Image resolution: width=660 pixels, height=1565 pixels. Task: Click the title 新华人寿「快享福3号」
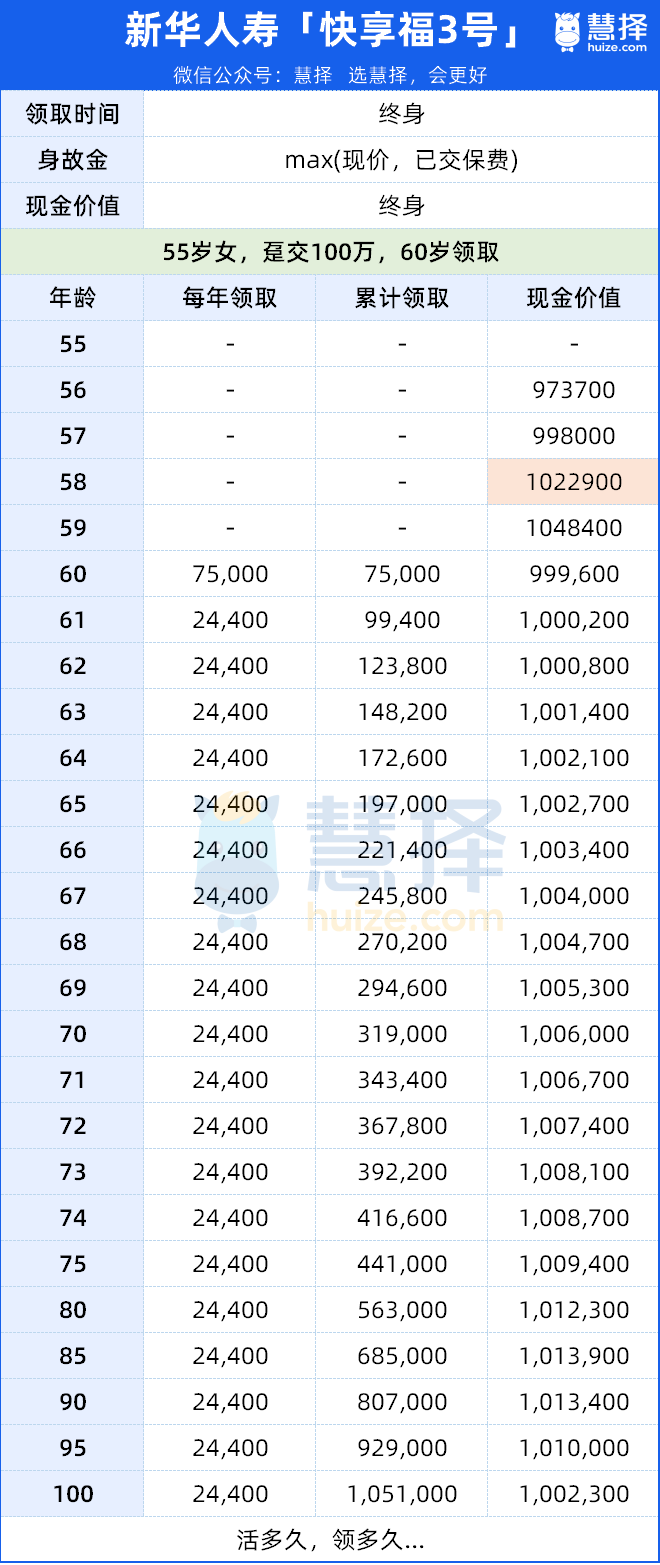(325, 32)
